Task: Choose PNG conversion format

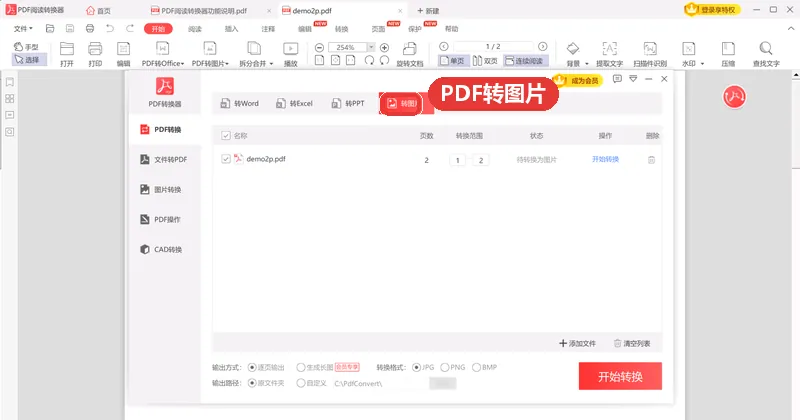Action: pyautogui.click(x=445, y=367)
